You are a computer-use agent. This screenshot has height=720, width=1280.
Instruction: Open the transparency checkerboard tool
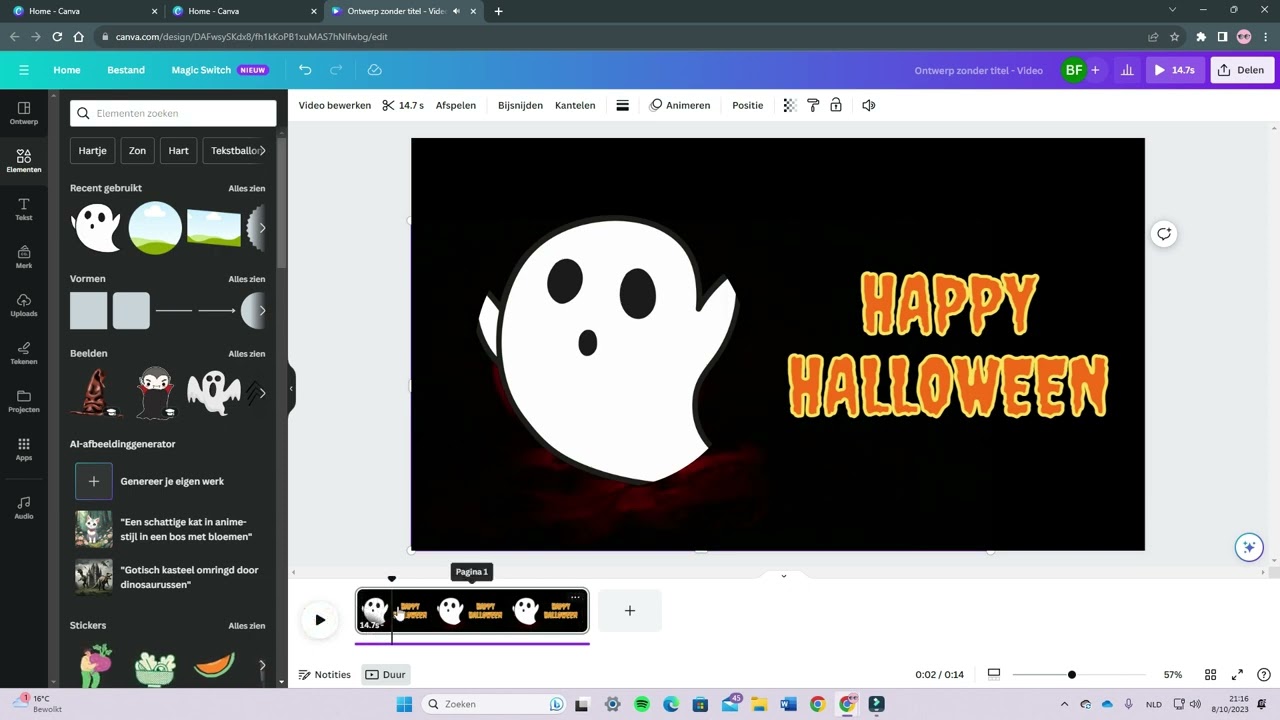click(789, 105)
